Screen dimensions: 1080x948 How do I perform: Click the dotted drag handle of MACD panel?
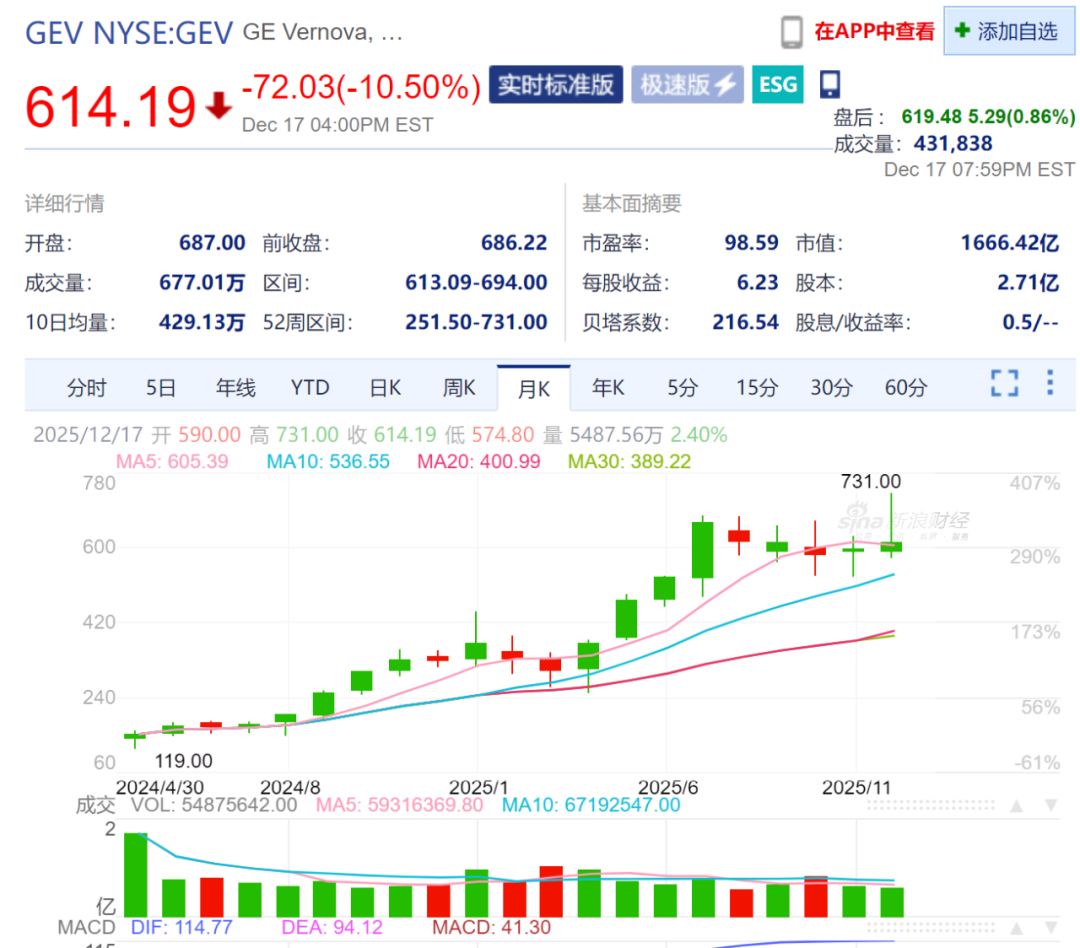931,929
